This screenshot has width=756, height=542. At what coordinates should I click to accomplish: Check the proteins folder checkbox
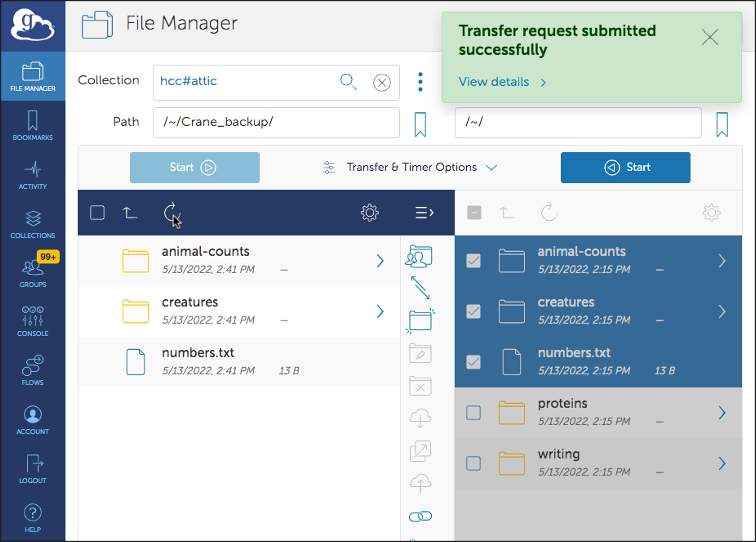click(x=474, y=413)
